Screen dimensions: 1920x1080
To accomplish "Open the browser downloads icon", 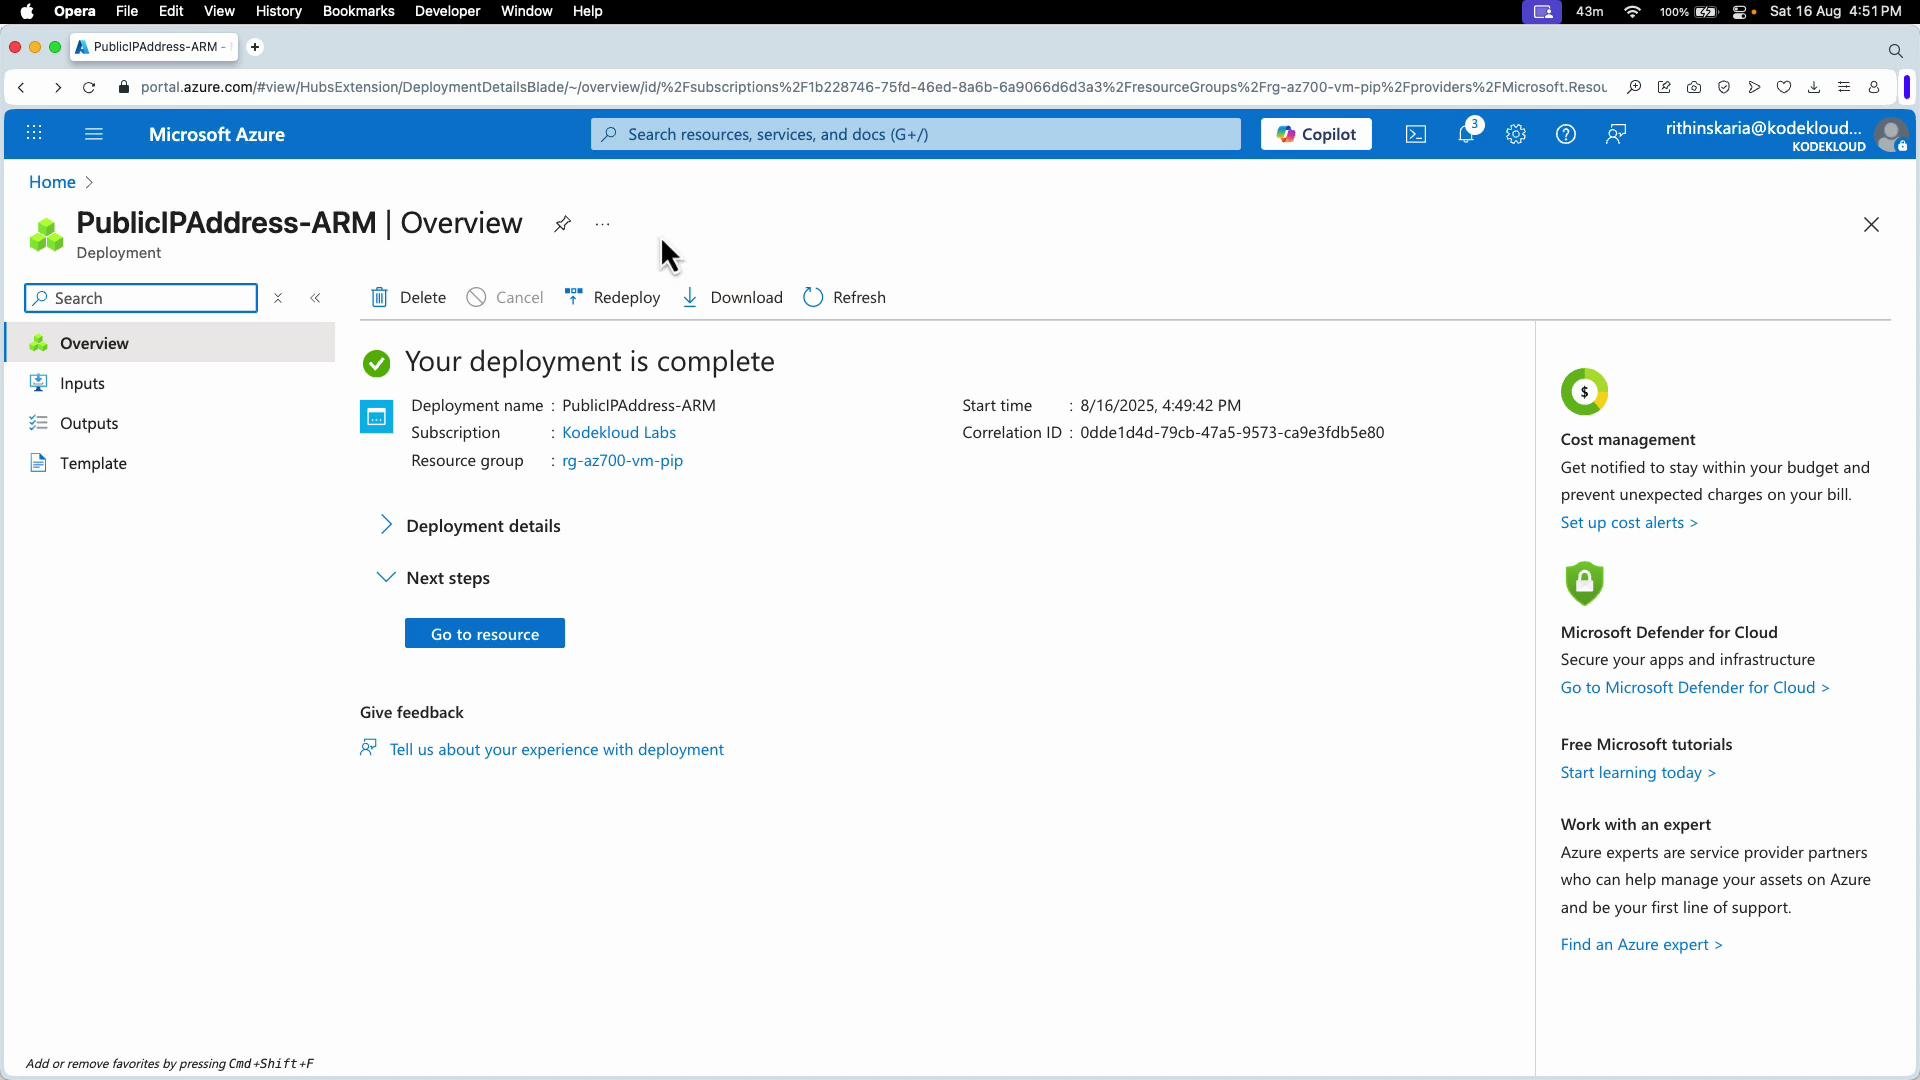I will coord(1814,88).
